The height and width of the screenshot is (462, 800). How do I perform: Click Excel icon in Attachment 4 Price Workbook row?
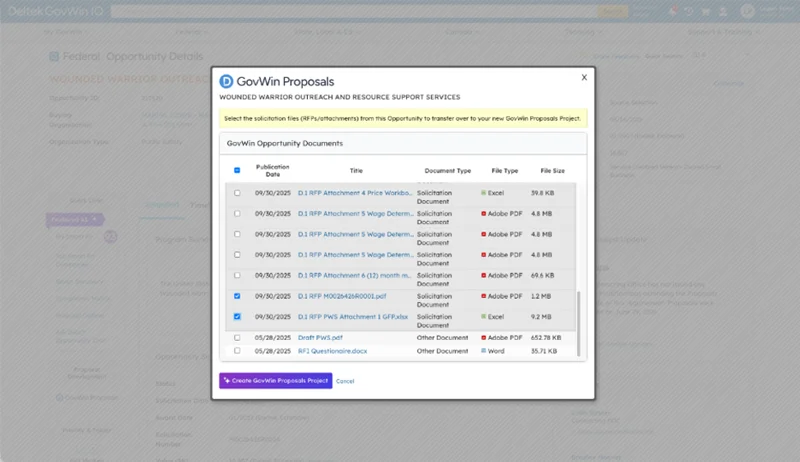point(483,193)
